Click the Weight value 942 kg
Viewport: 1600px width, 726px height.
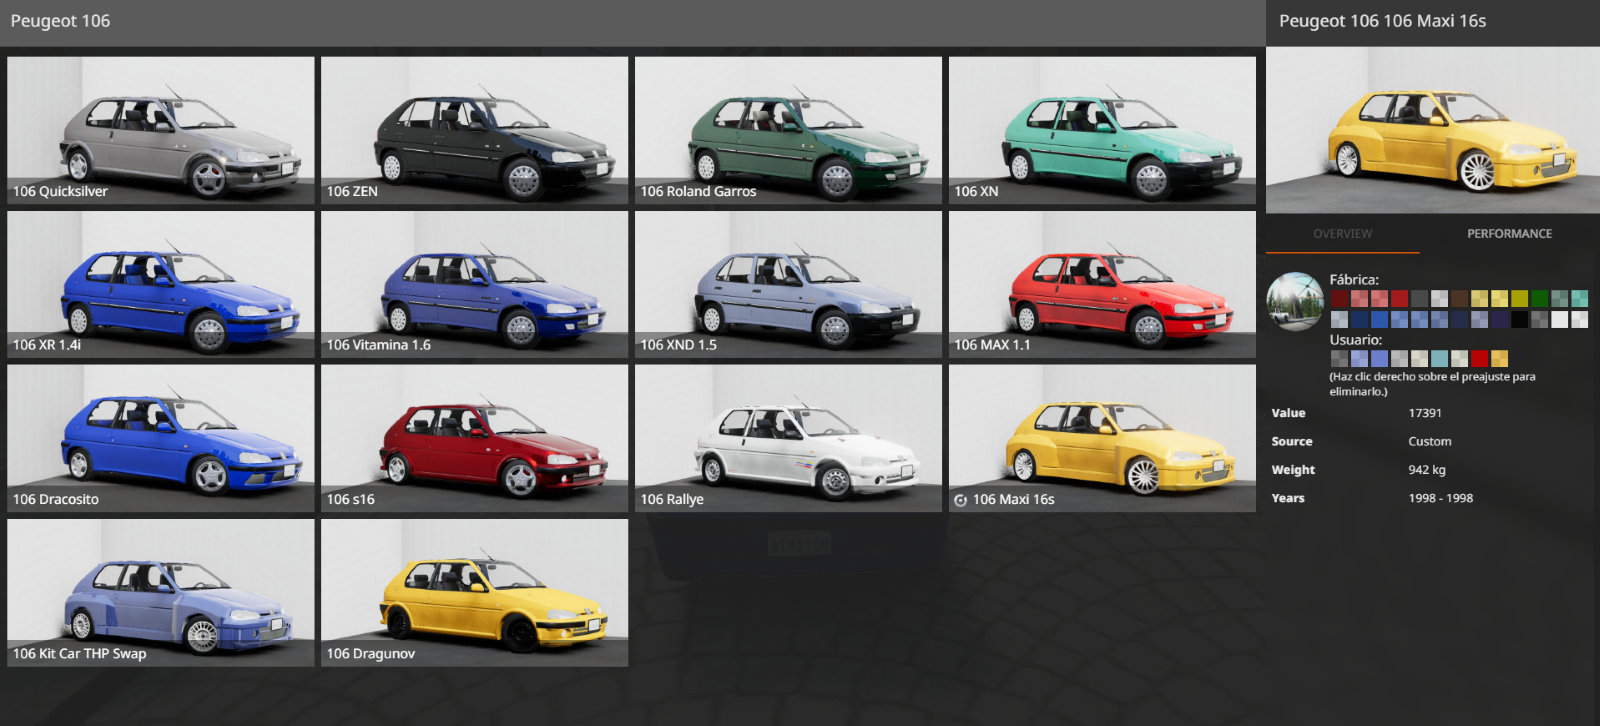(x=1427, y=470)
